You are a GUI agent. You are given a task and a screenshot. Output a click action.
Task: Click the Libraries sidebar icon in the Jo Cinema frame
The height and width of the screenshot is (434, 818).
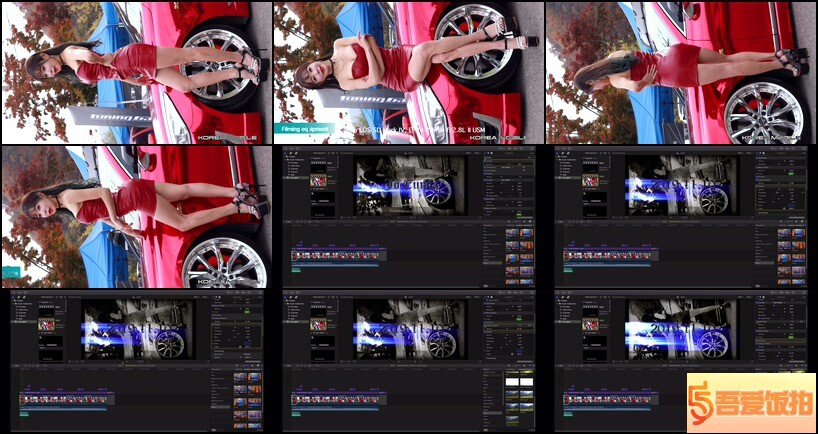[284, 153]
